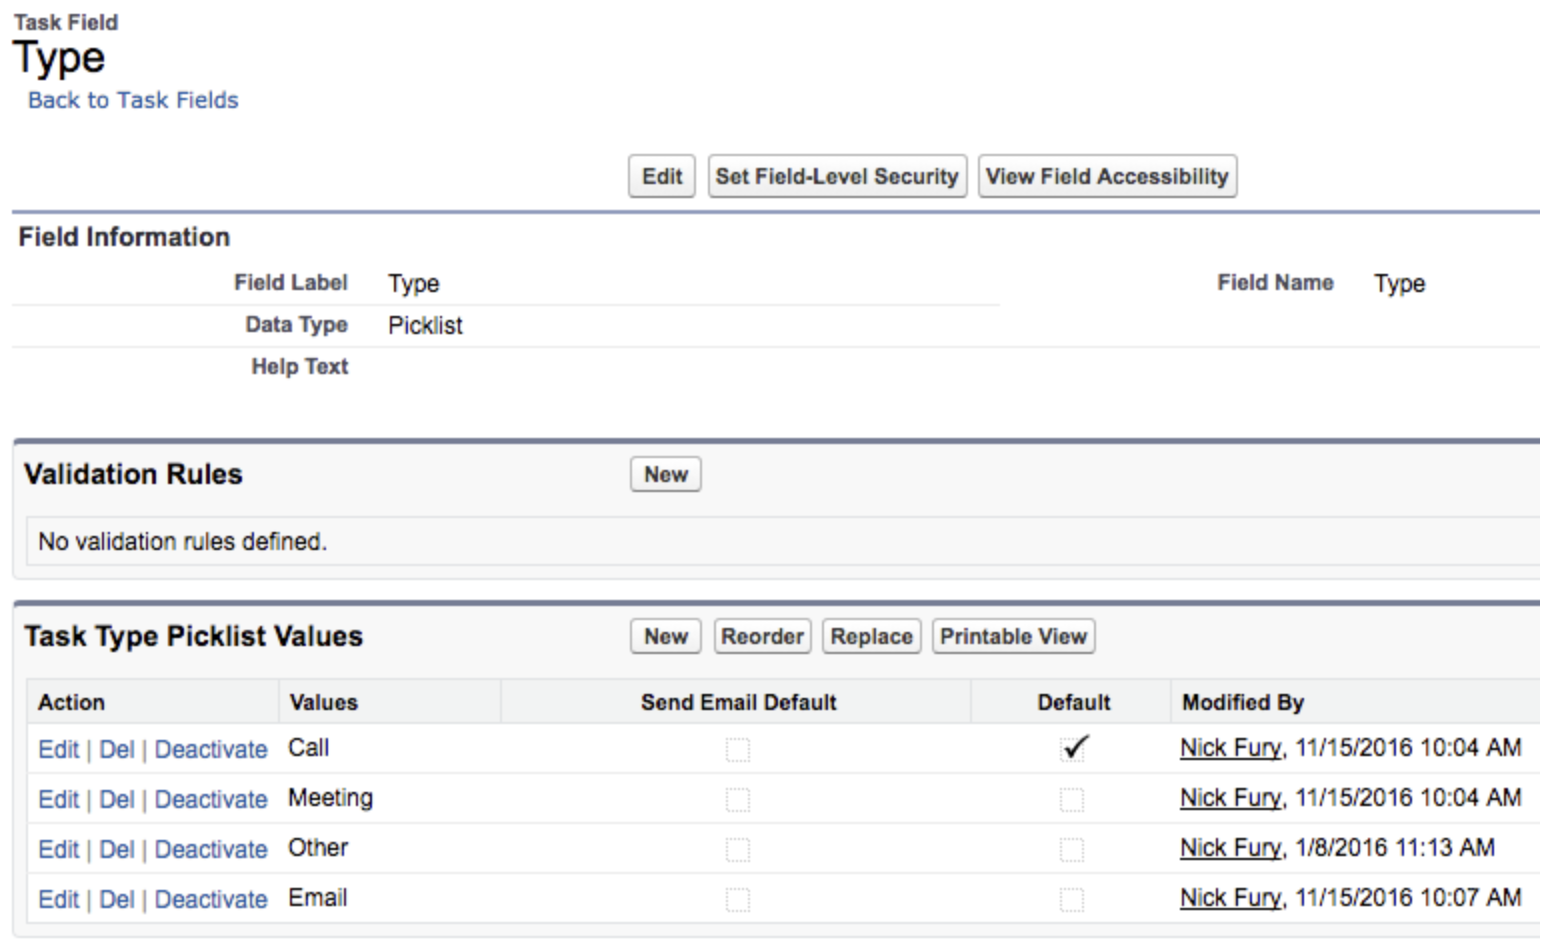Open Nick Fury profile in Call row
This screenshot has height=944, width=1556.
(x=1230, y=748)
